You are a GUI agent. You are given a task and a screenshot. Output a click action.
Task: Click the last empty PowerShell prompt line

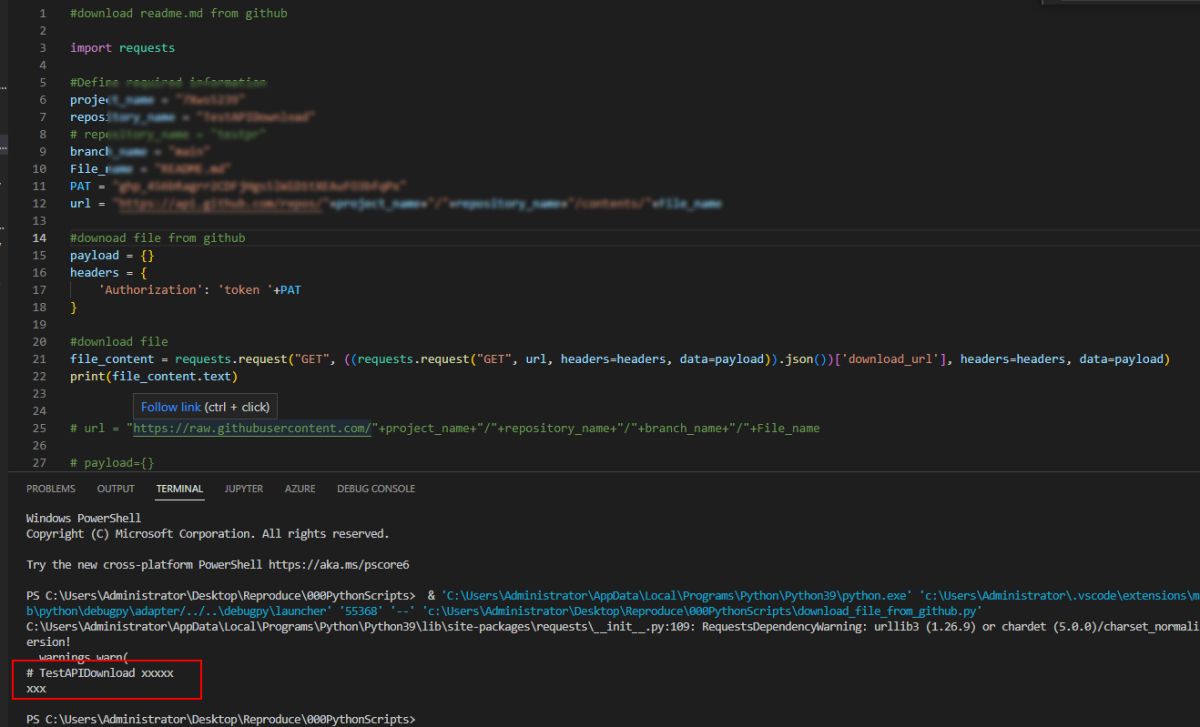click(220, 719)
